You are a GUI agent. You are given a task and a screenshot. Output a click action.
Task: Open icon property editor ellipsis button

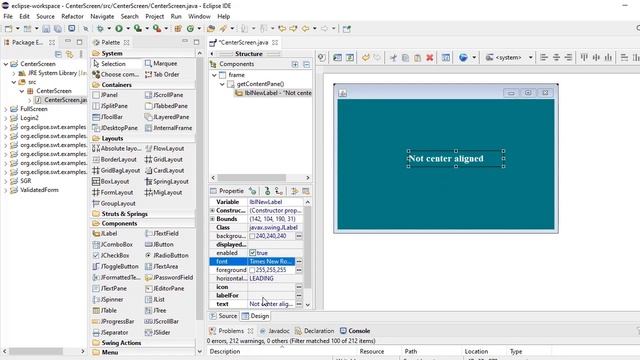tap(299, 287)
